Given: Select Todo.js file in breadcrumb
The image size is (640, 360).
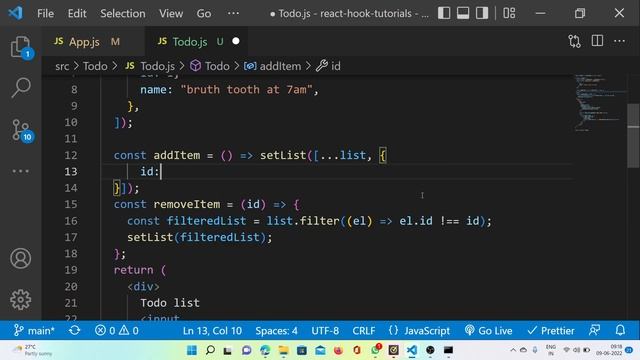Looking at the screenshot, I should 158,66.
